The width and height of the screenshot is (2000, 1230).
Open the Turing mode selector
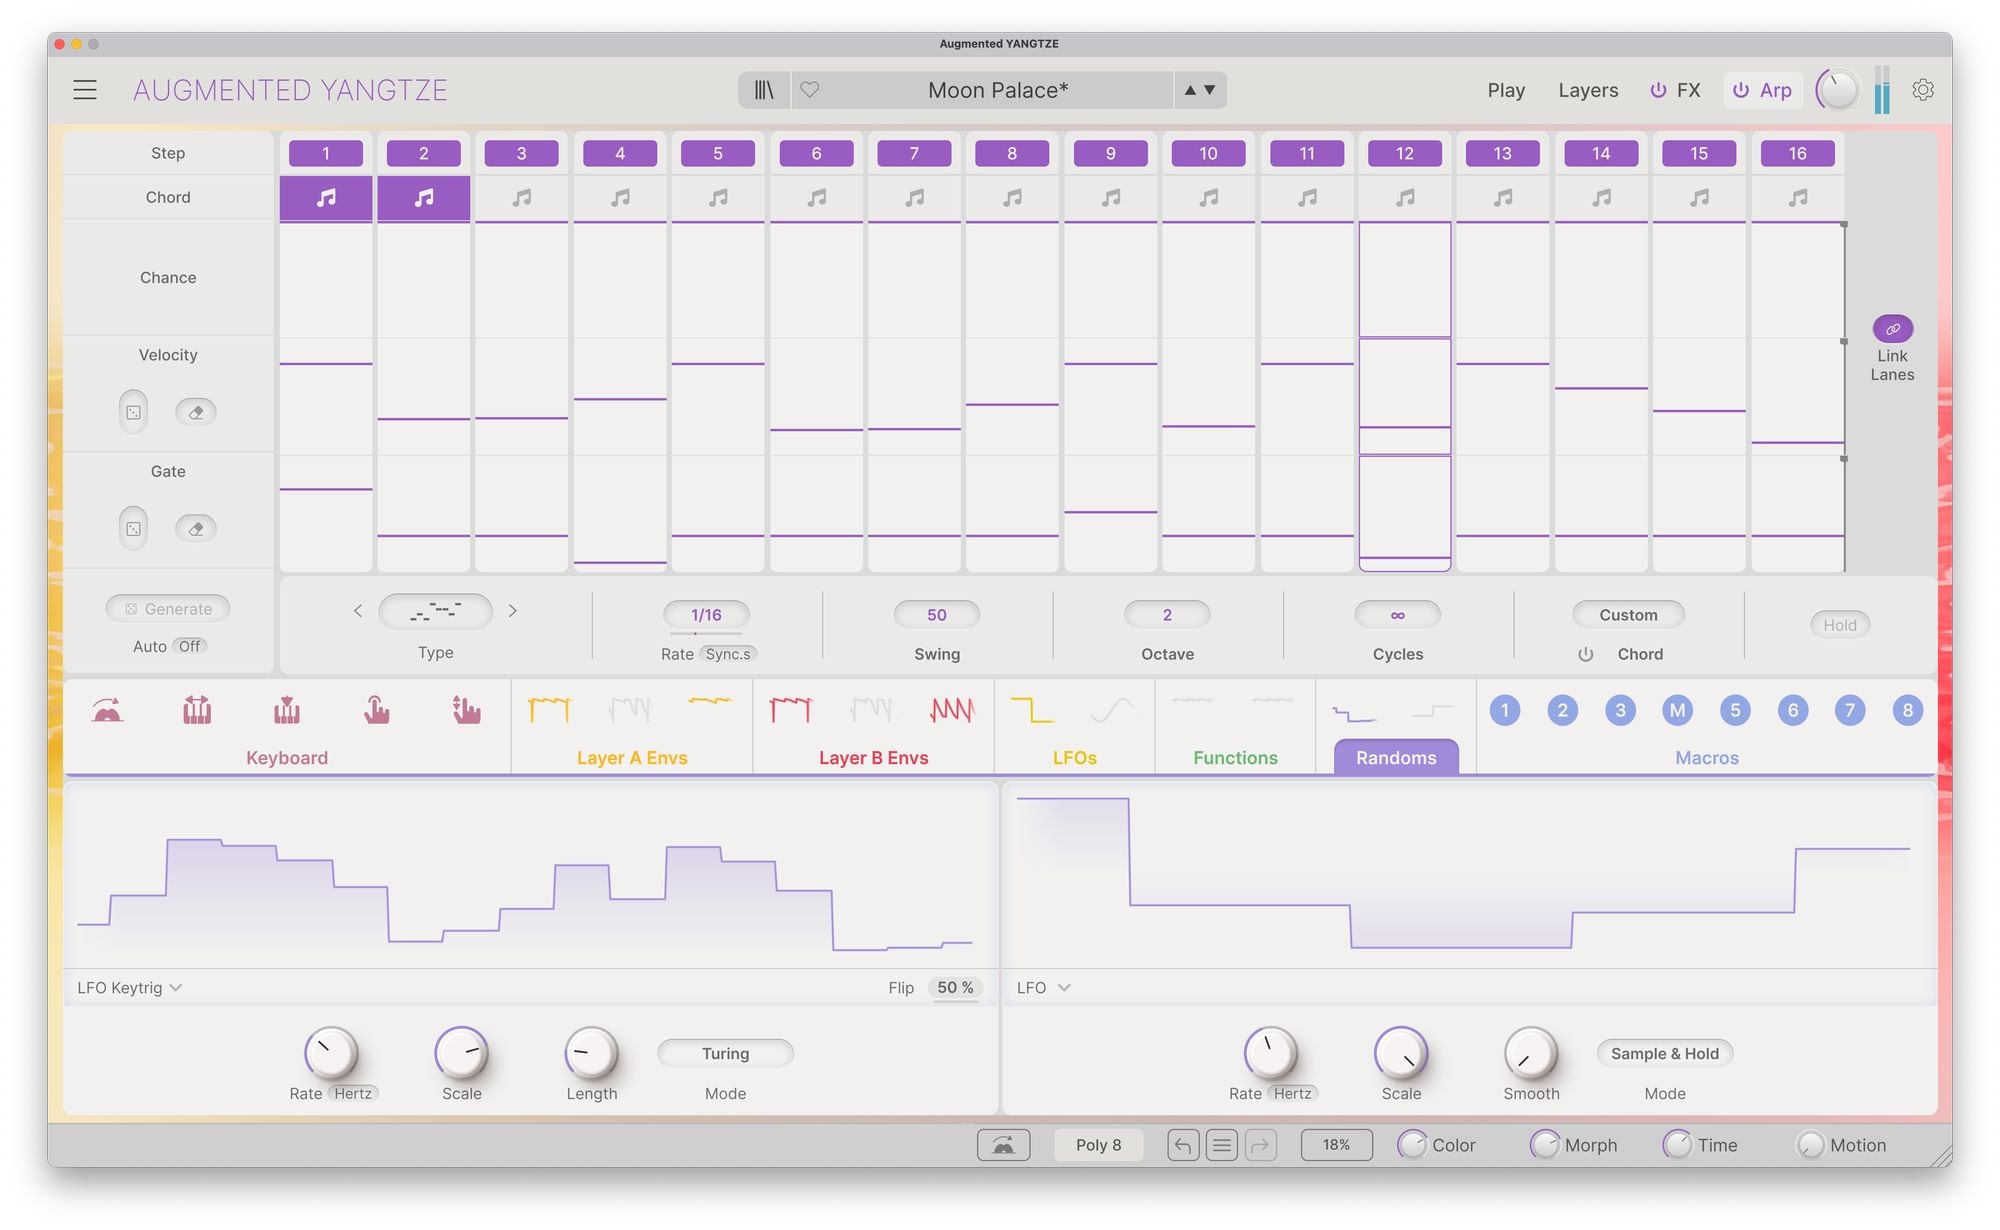(x=725, y=1053)
